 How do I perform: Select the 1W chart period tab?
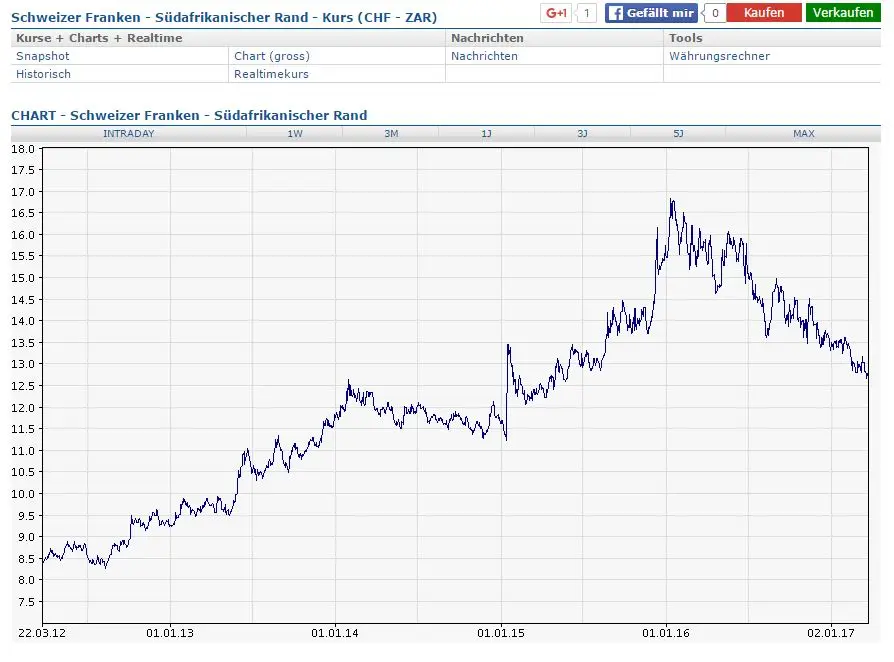point(295,133)
